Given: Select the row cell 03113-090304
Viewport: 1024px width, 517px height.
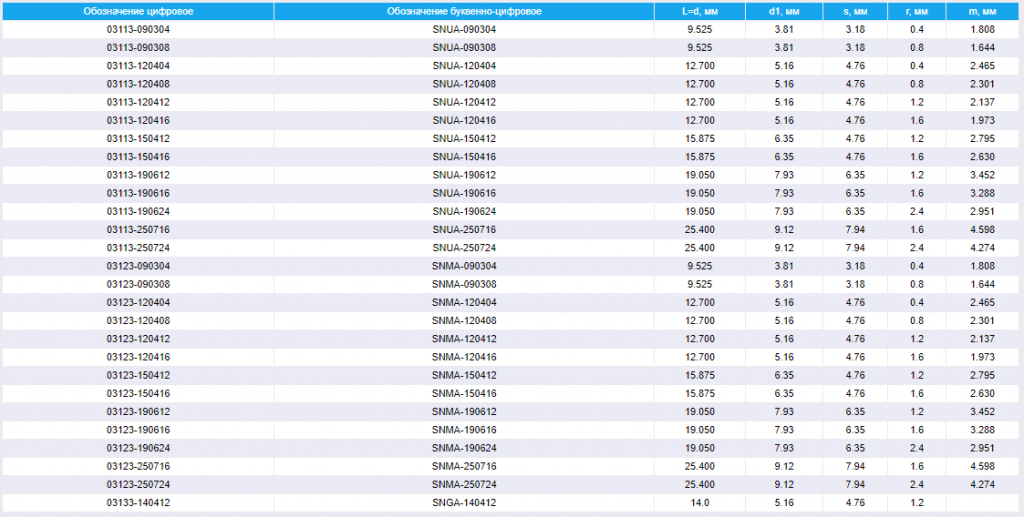Looking at the screenshot, I should point(138,29).
